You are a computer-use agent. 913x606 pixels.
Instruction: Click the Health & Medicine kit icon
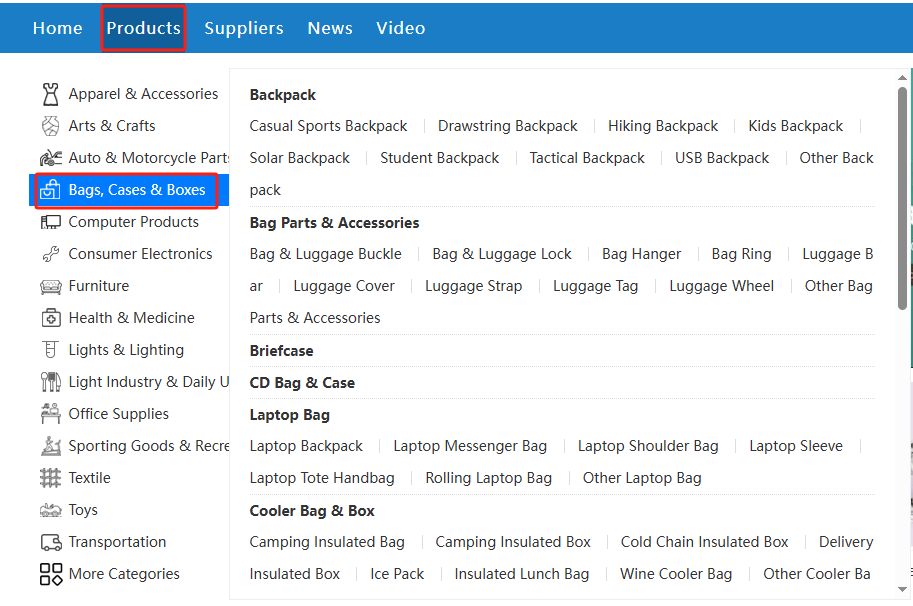[51, 318]
